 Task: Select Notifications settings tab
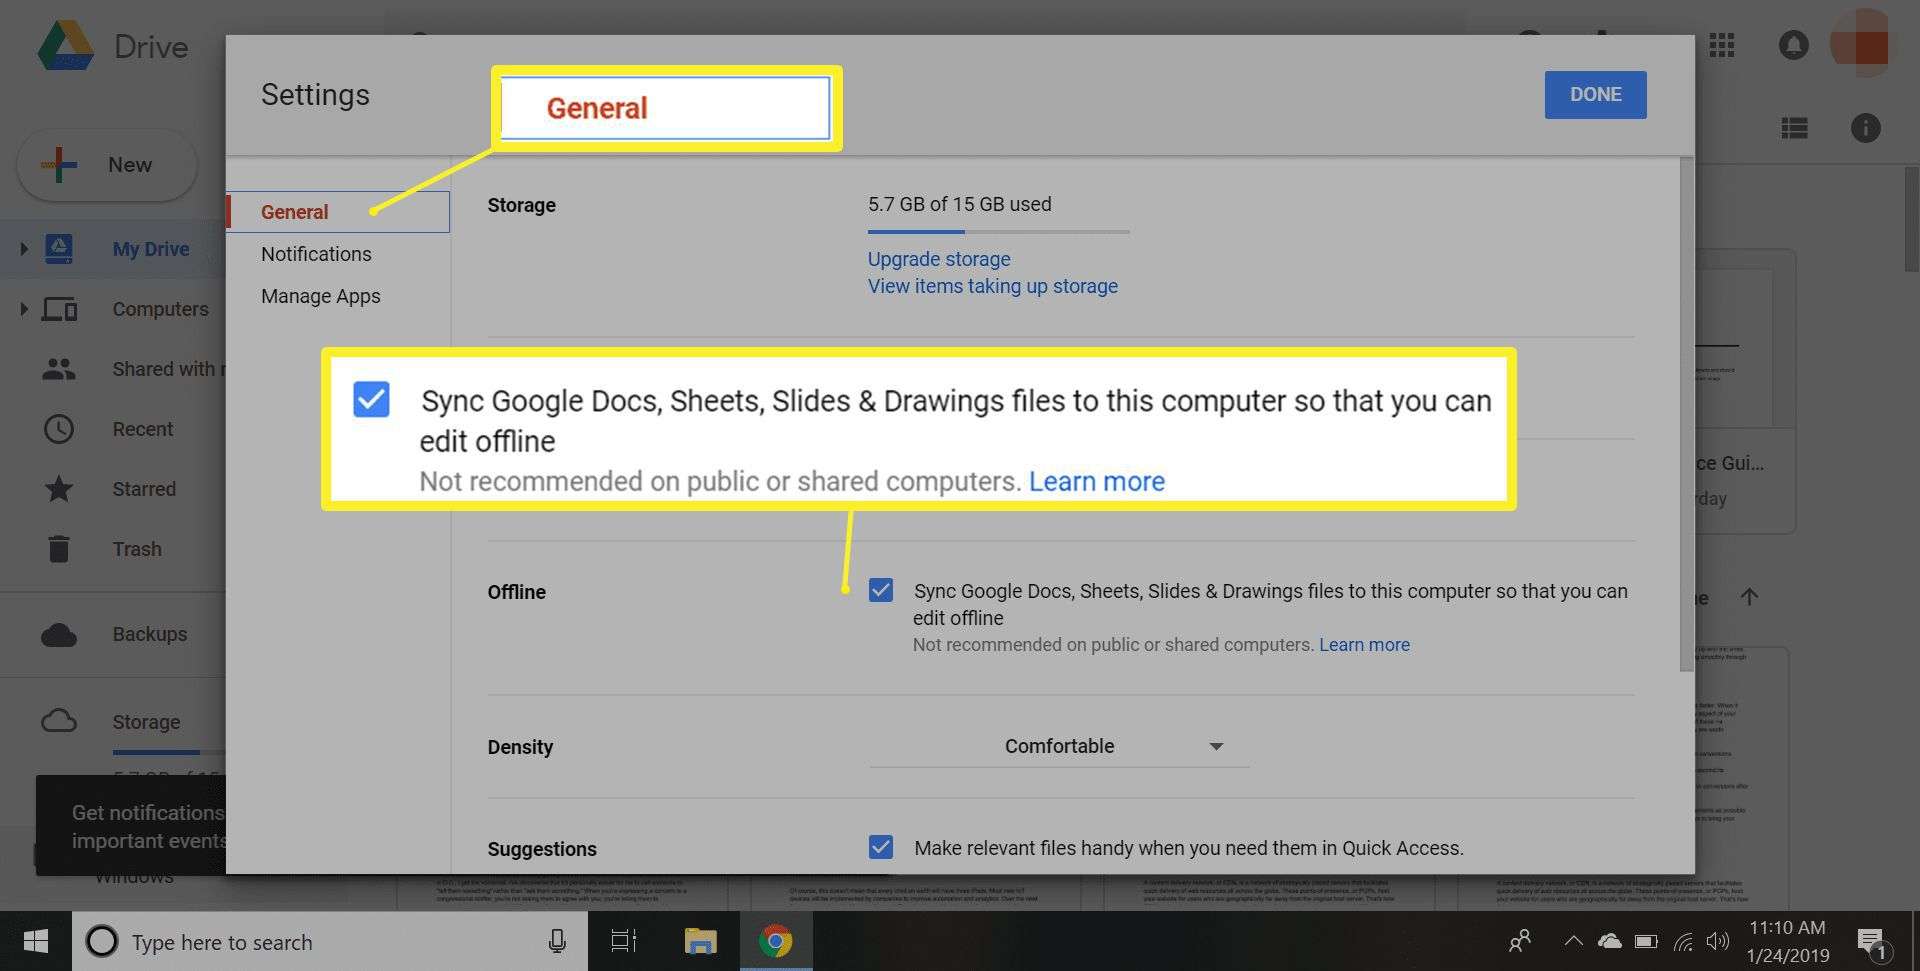(316, 254)
